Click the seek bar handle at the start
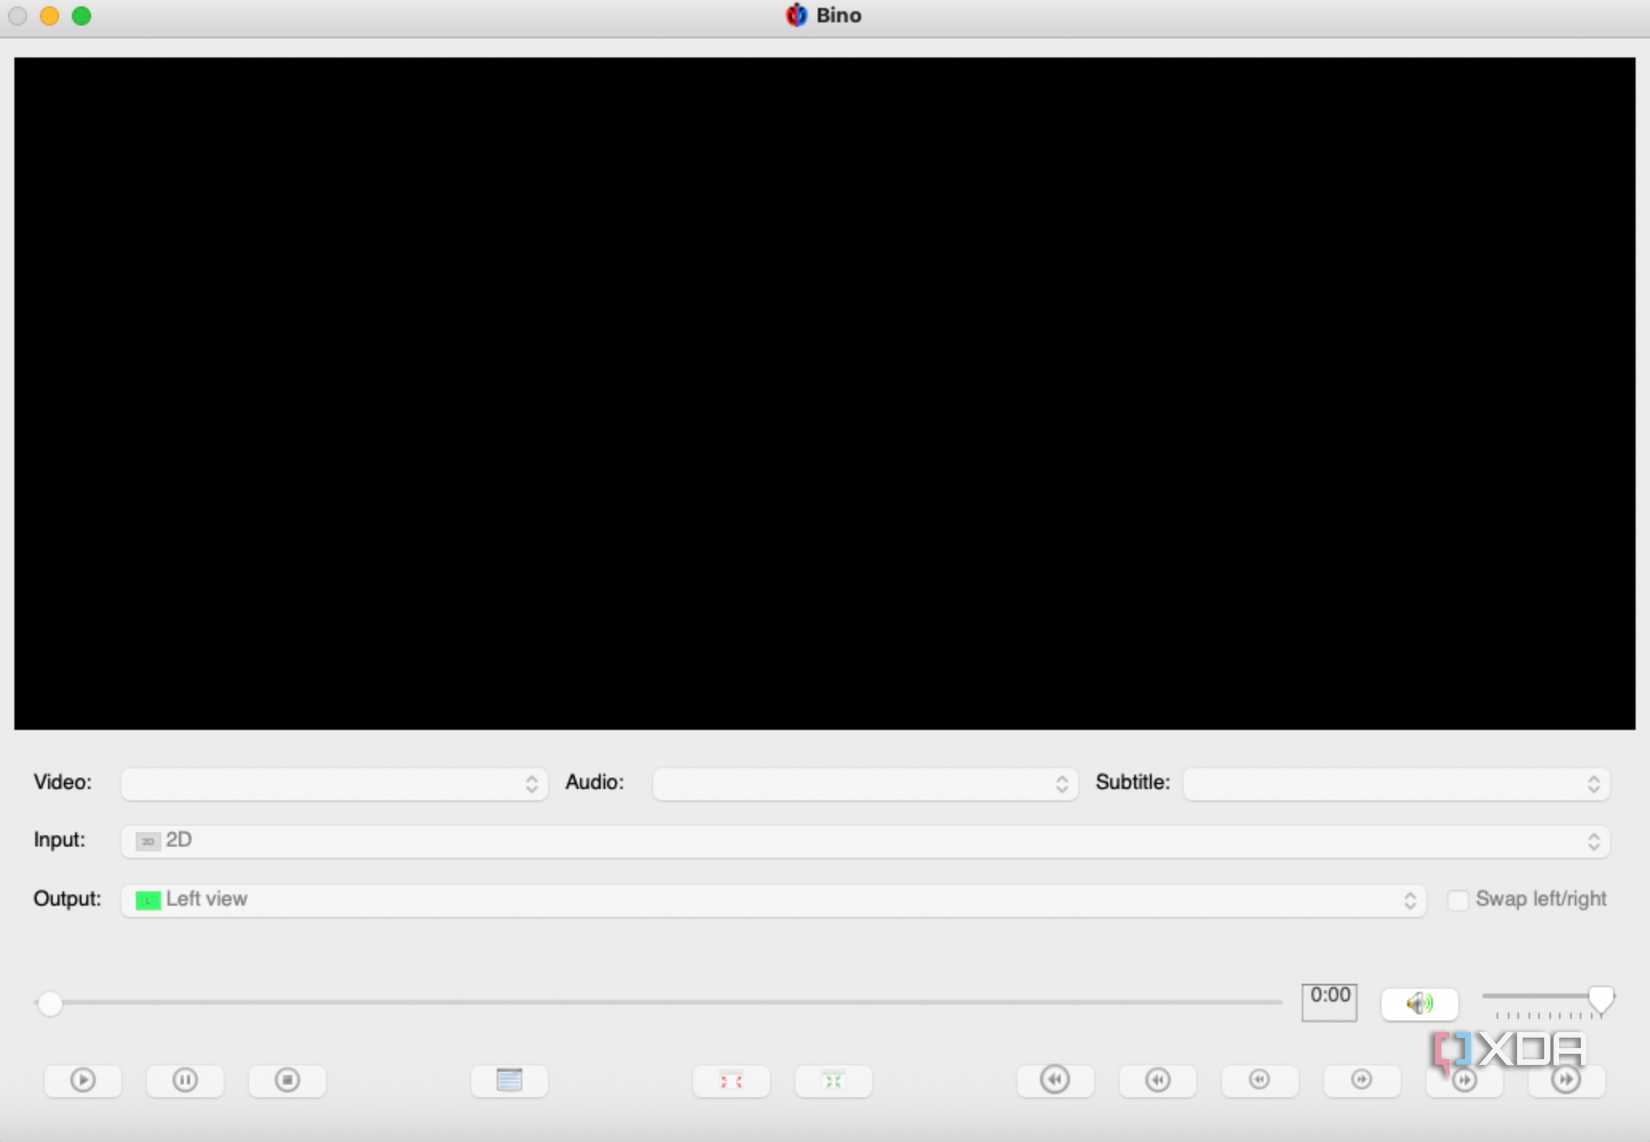Viewport: 1650px width, 1142px height. click(50, 1003)
